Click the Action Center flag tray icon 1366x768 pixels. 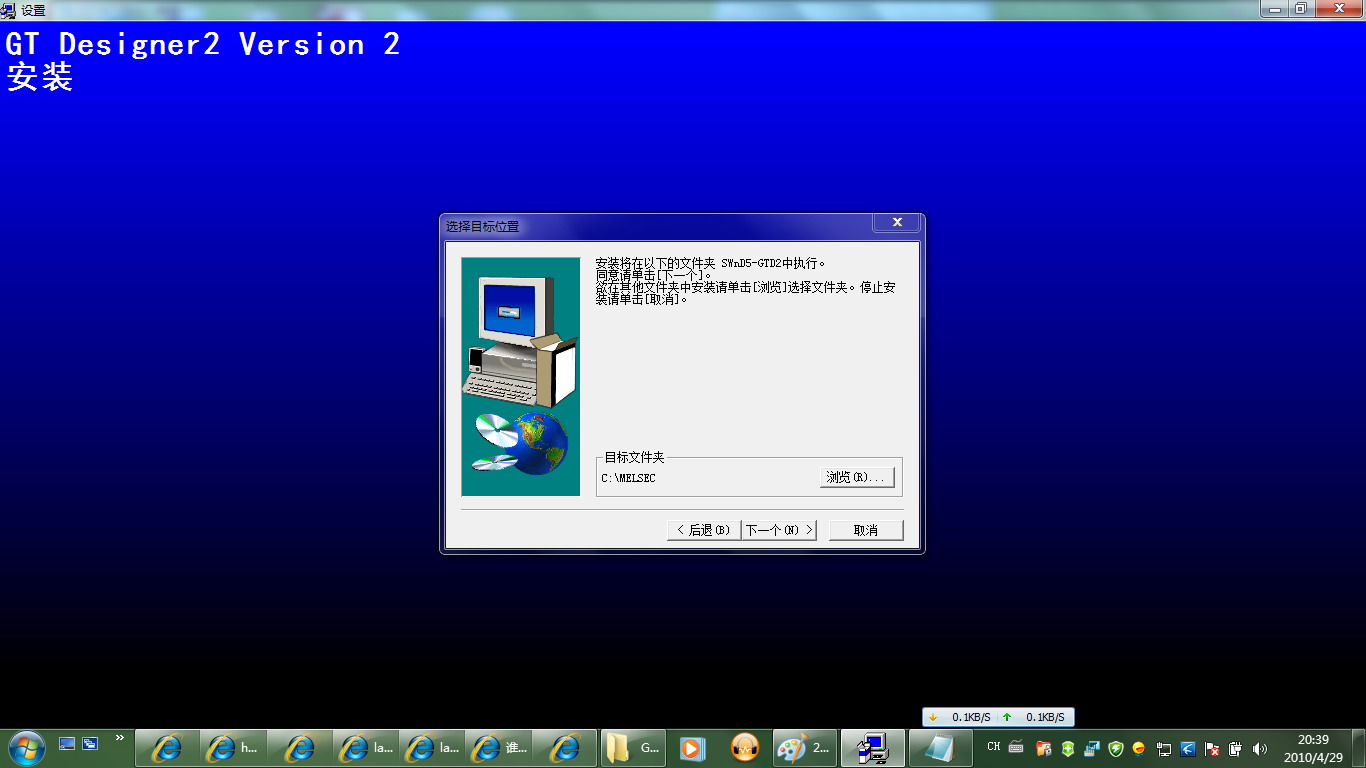1212,748
